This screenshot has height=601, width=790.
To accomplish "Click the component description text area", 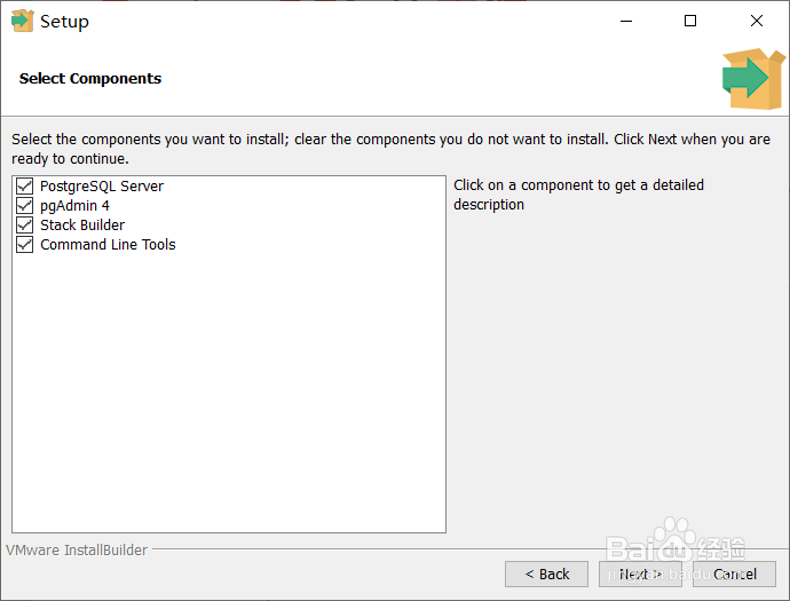I will tap(578, 195).
